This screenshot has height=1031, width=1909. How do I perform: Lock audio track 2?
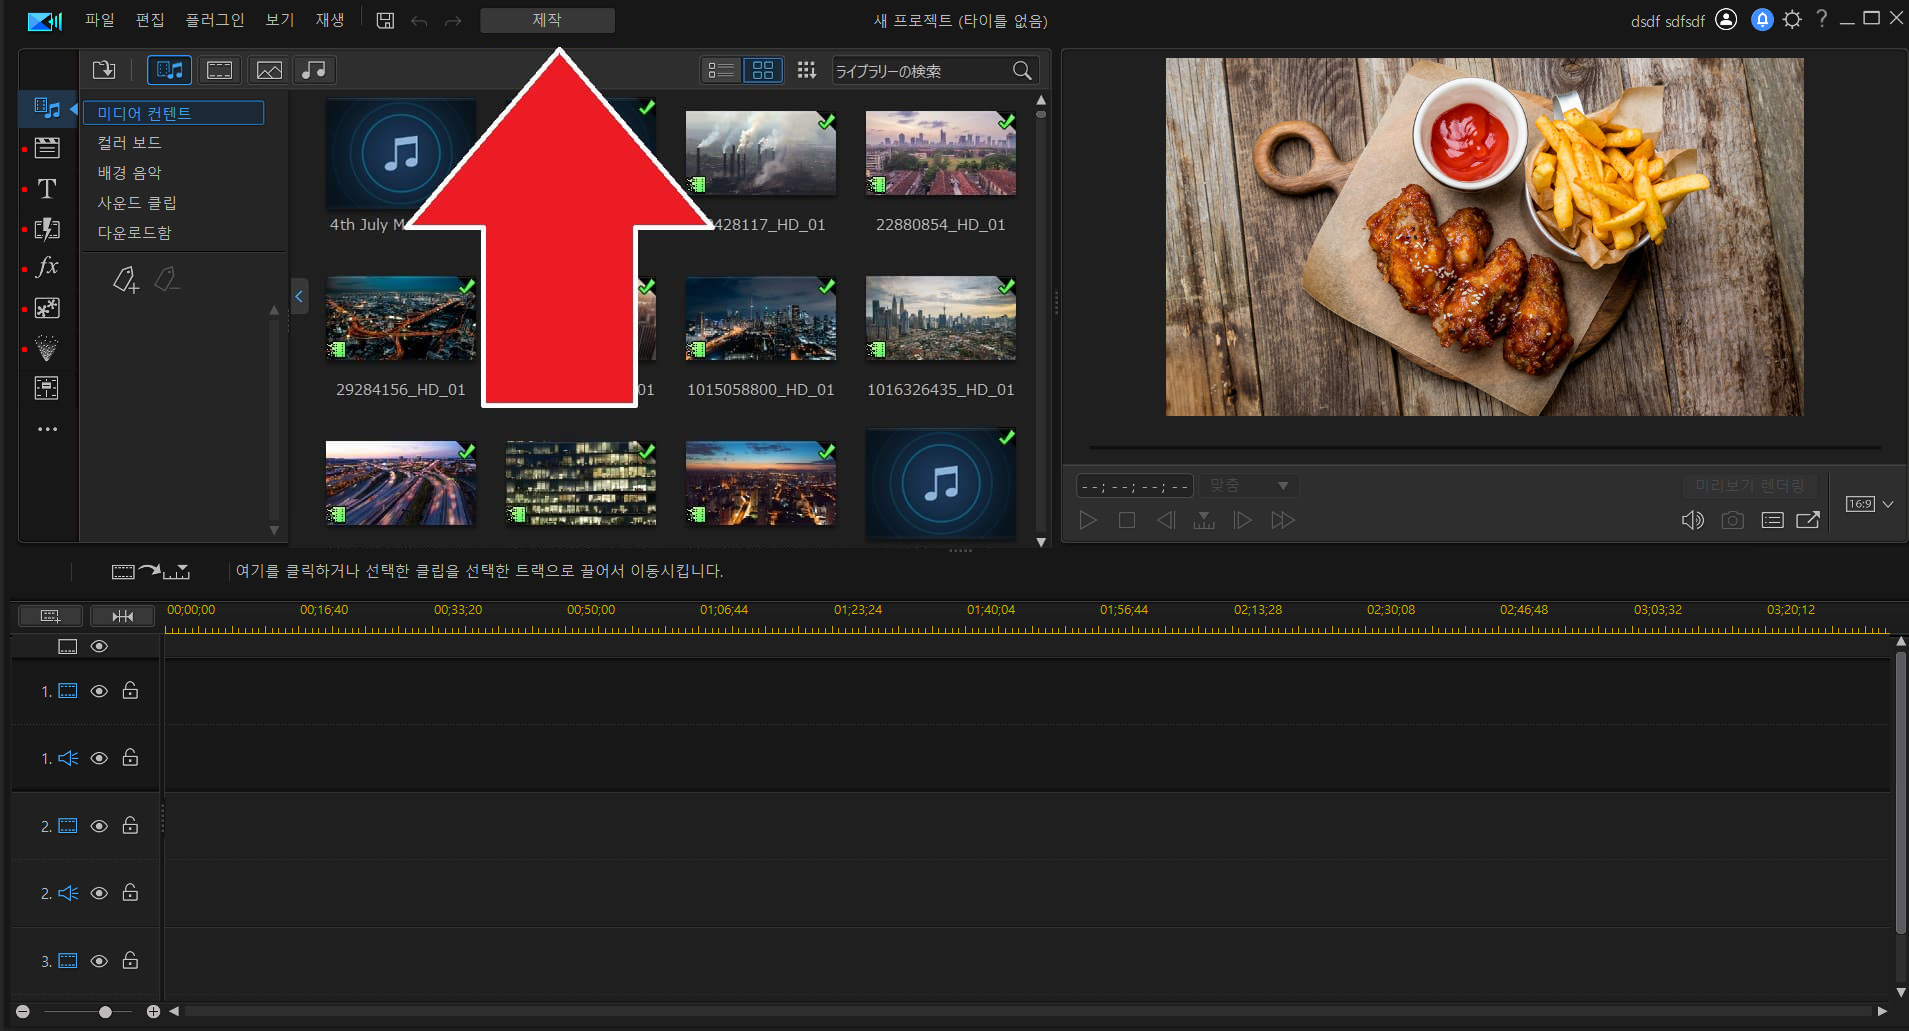pyautogui.click(x=130, y=892)
